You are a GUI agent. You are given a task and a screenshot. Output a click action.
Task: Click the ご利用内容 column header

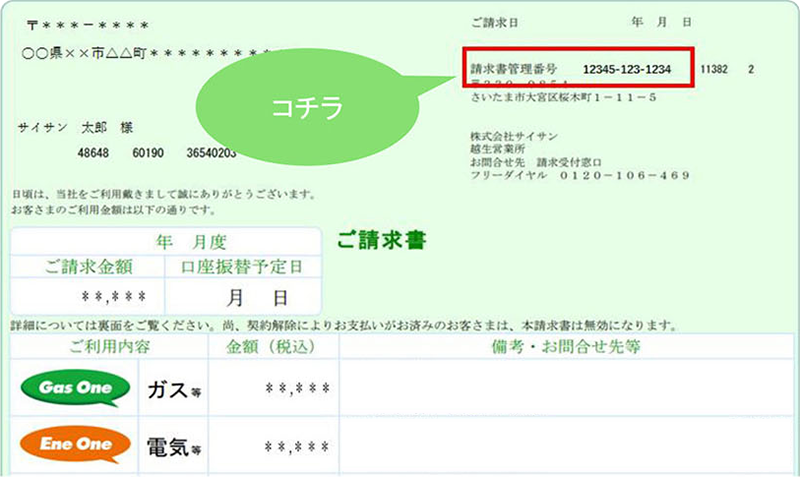pyautogui.click(x=109, y=347)
